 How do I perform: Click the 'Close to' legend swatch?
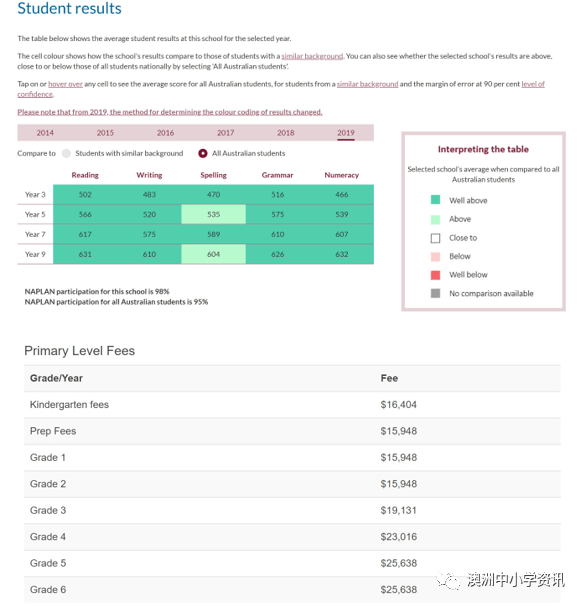[x=435, y=238]
